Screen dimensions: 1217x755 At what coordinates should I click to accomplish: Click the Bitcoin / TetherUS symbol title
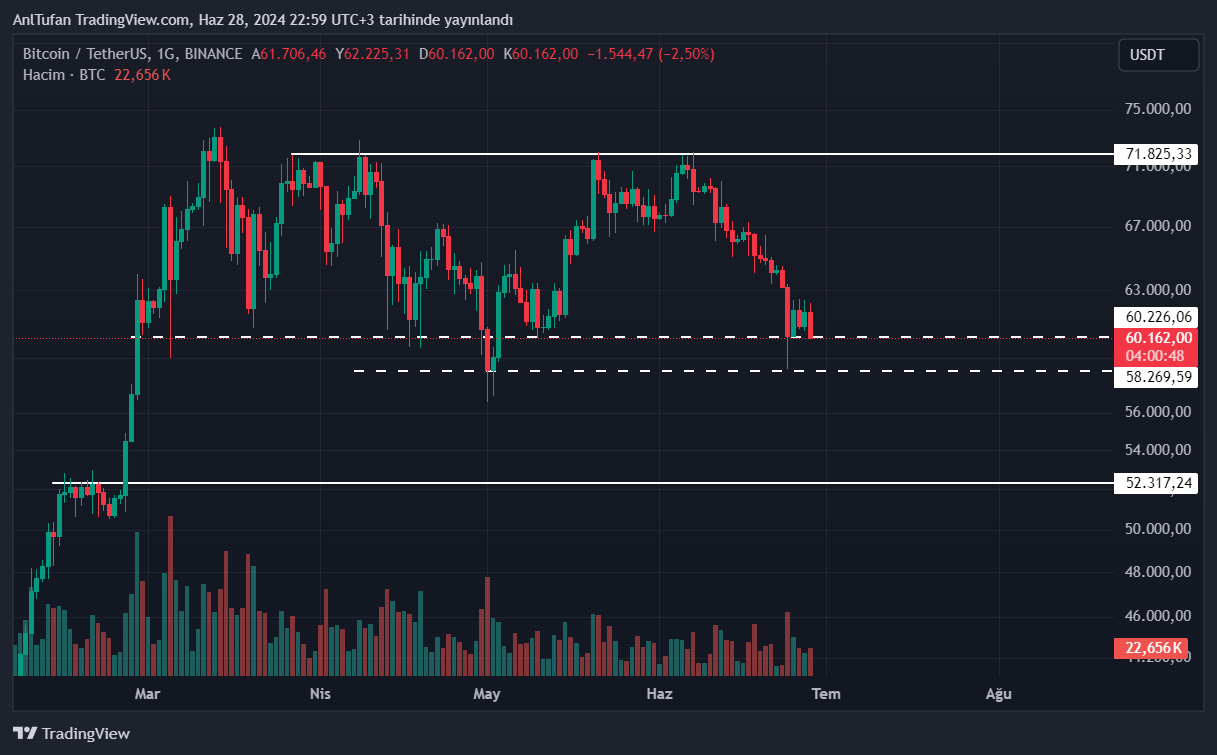click(88, 54)
